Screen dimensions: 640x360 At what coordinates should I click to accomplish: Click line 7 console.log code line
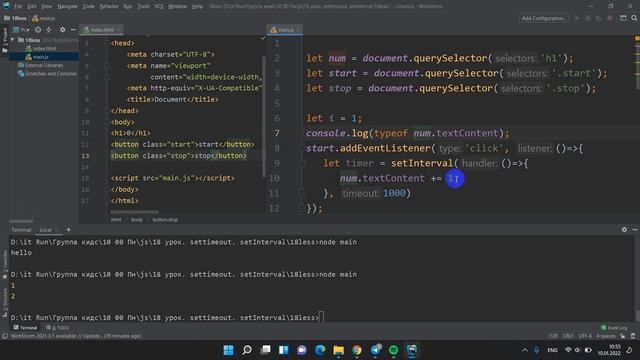tap(407, 133)
